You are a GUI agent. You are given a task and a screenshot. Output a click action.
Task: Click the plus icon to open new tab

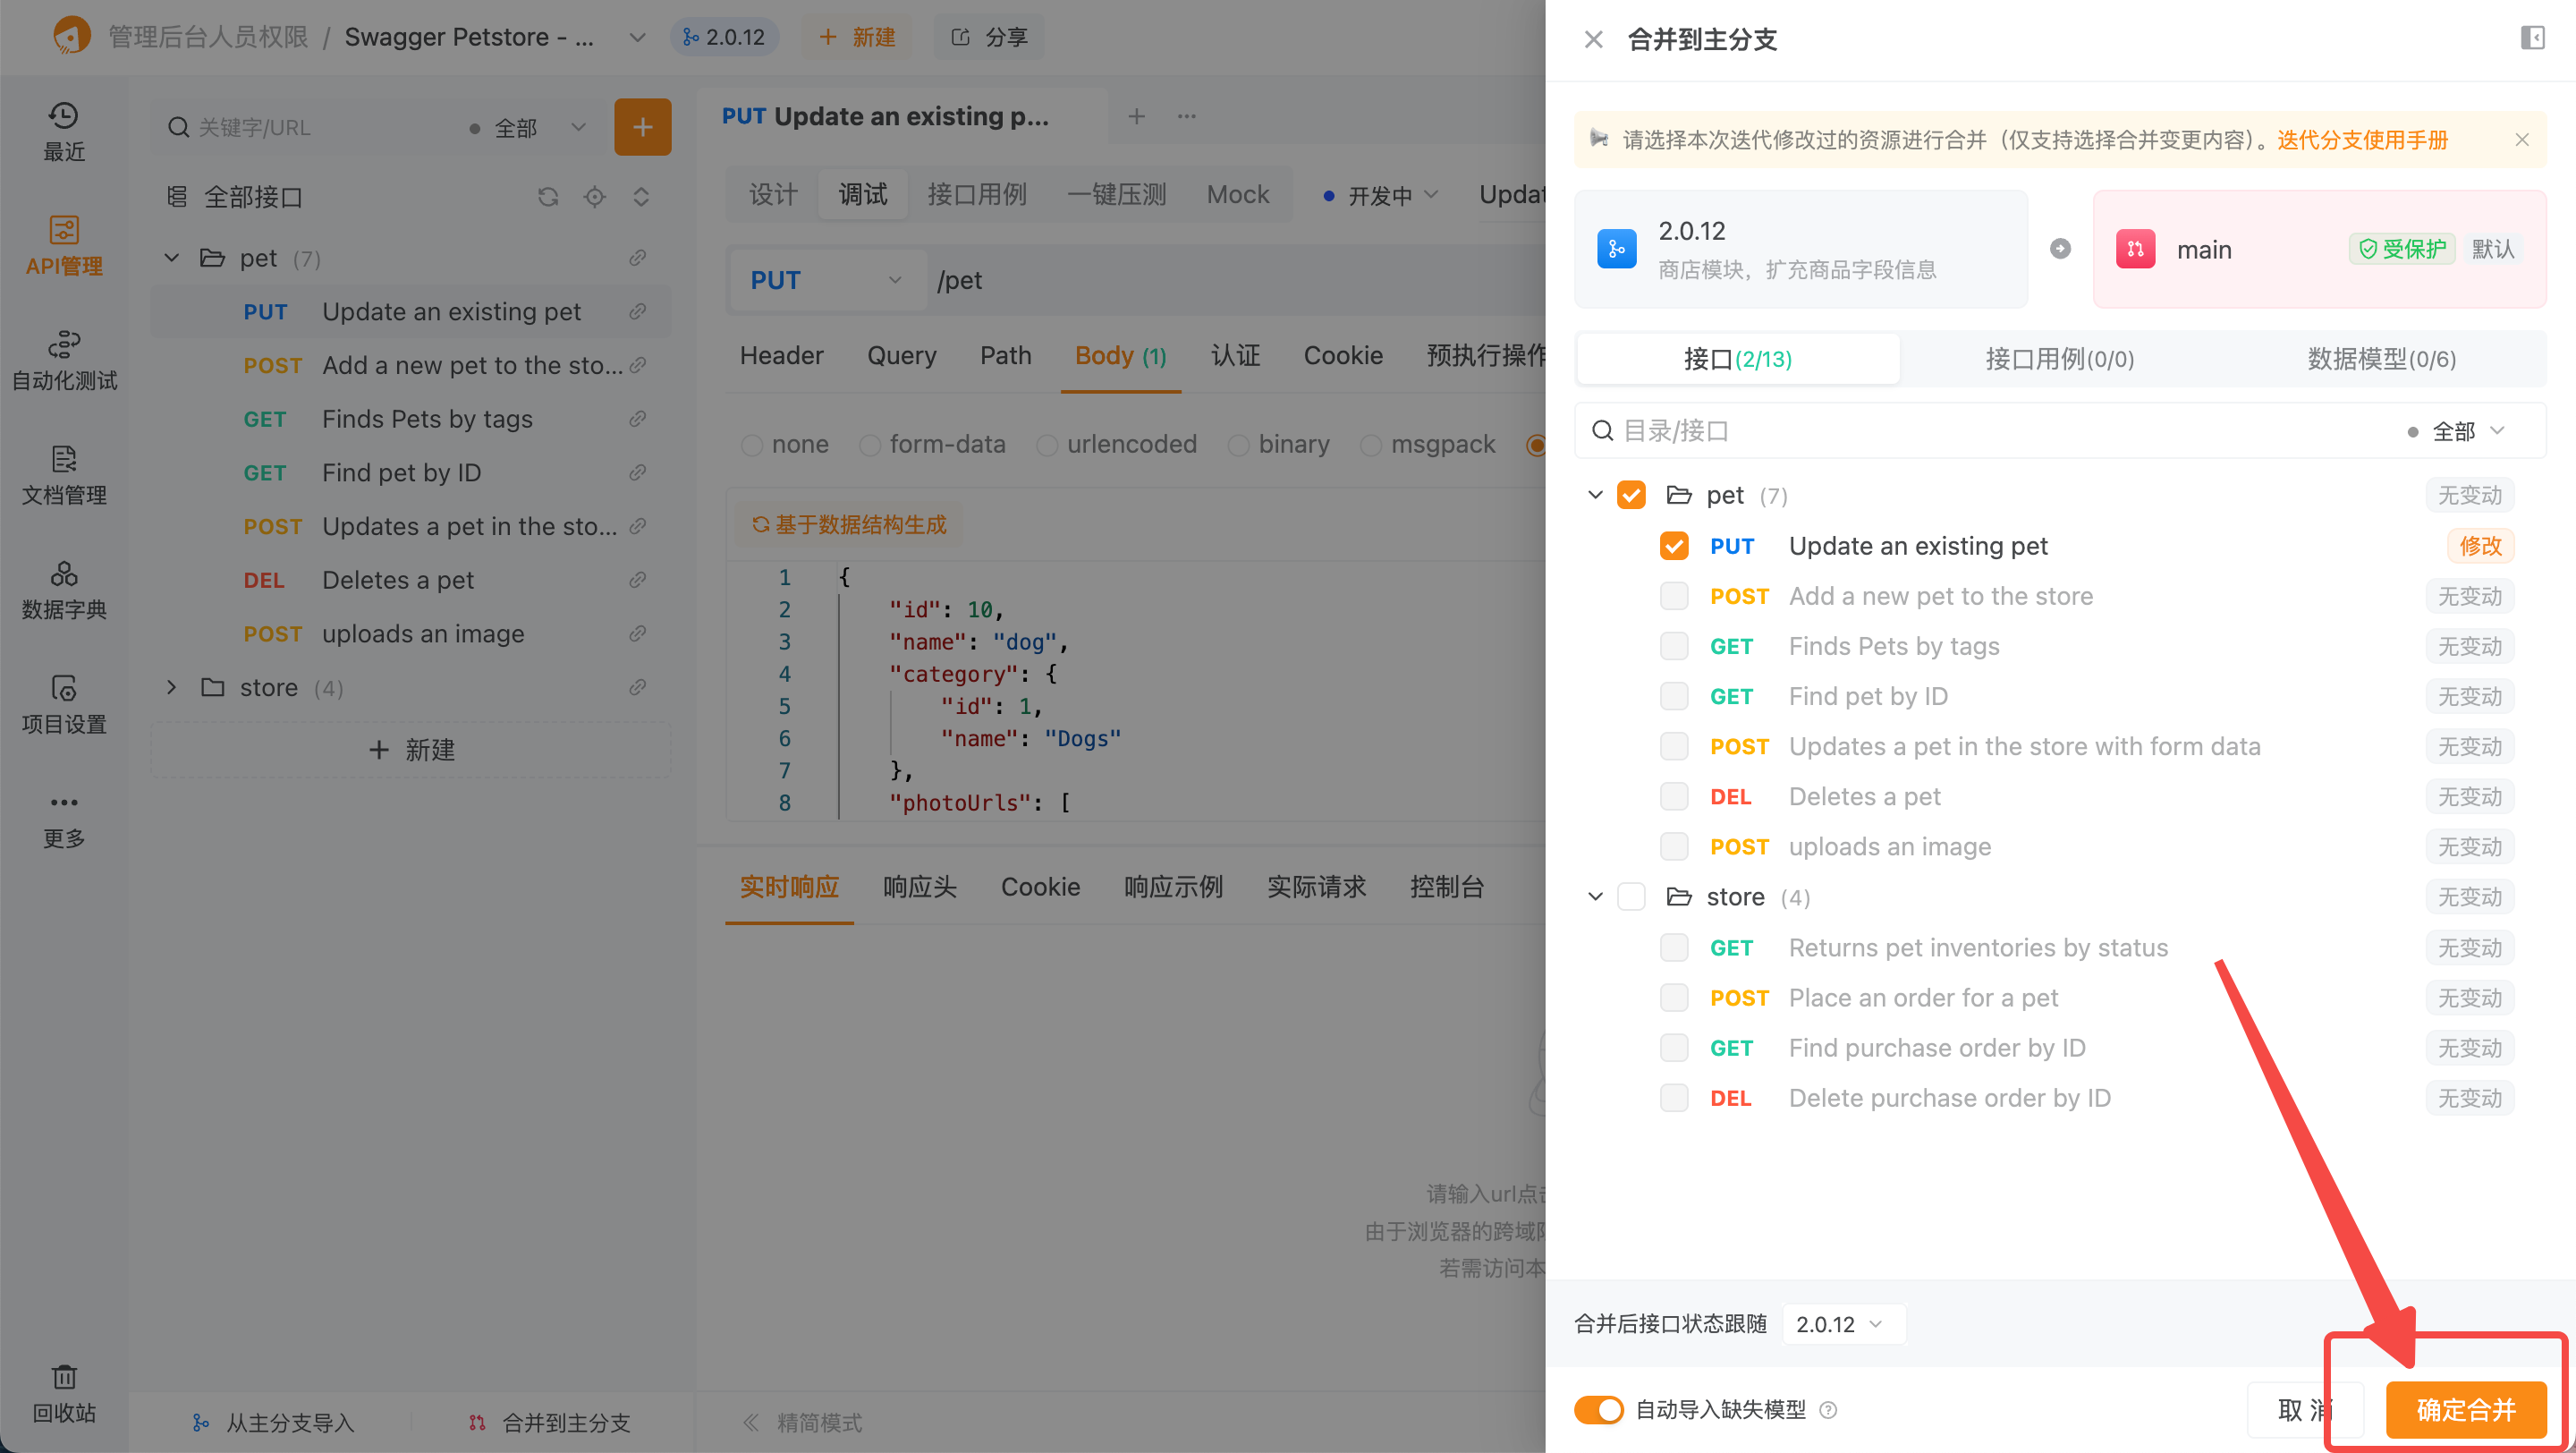pos(1136,116)
